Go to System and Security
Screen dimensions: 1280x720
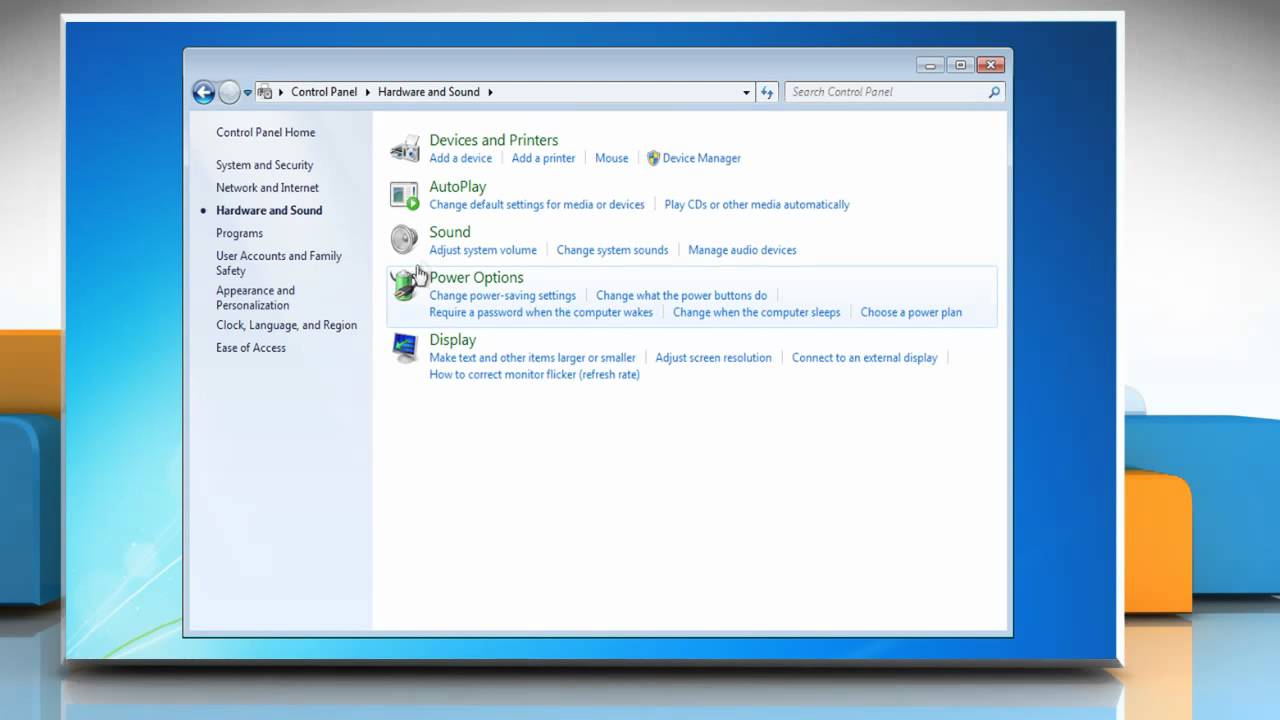[x=264, y=165]
